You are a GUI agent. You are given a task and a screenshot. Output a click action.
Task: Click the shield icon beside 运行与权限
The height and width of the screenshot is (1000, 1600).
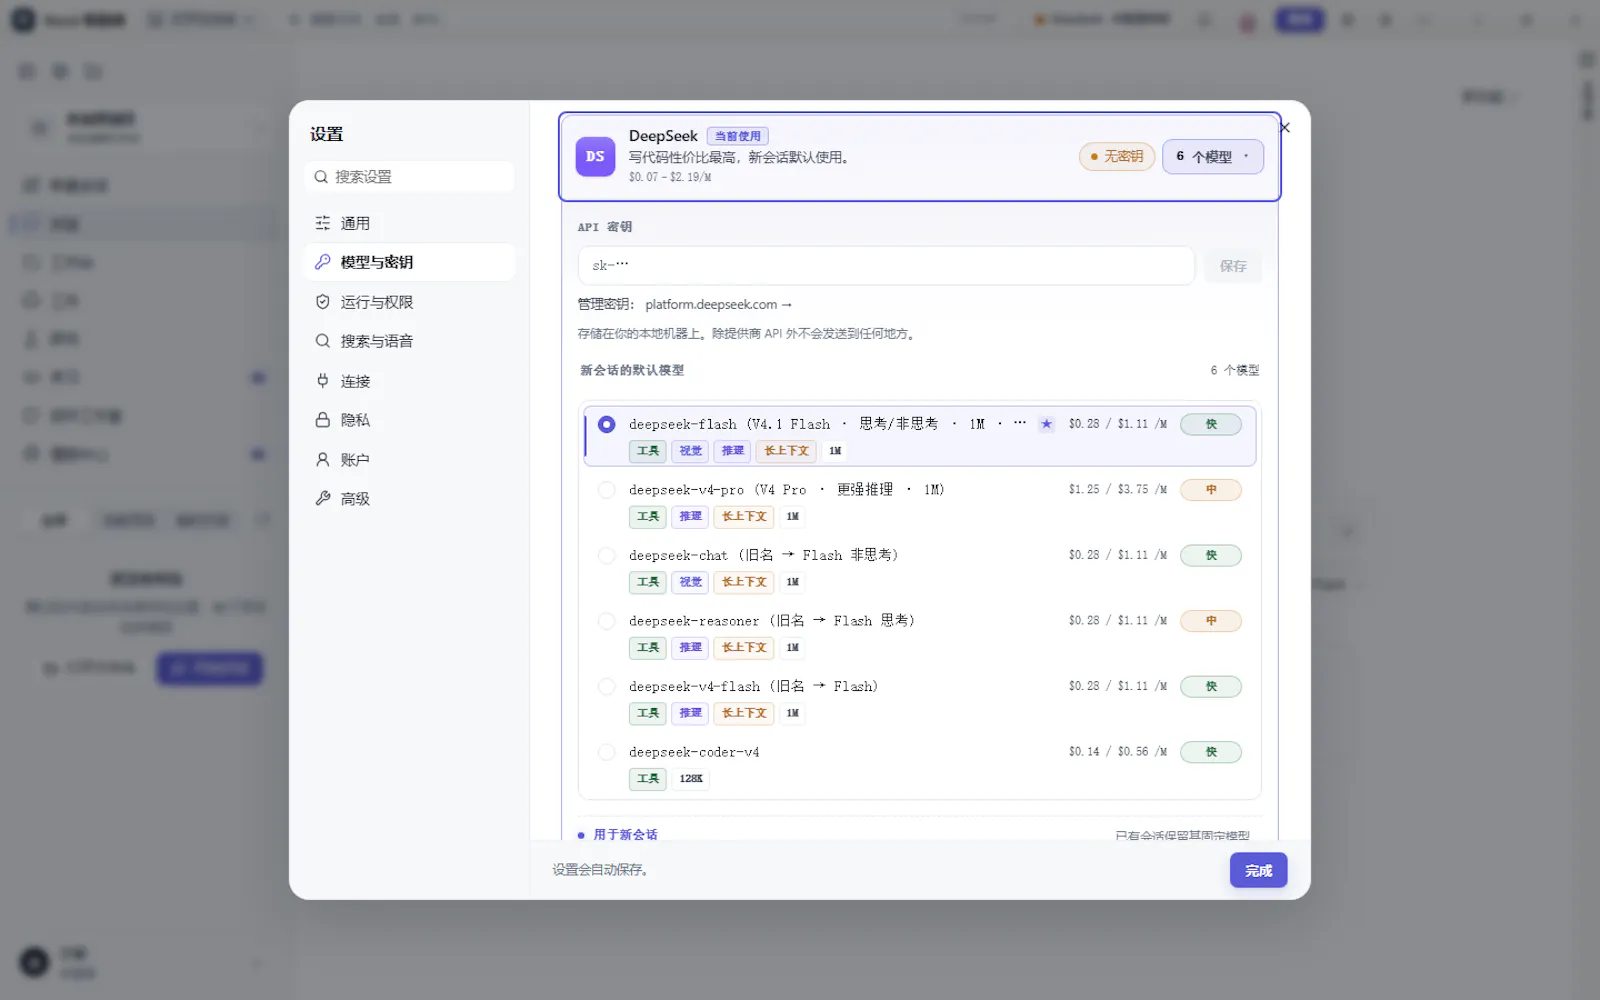pyautogui.click(x=323, y=302)
